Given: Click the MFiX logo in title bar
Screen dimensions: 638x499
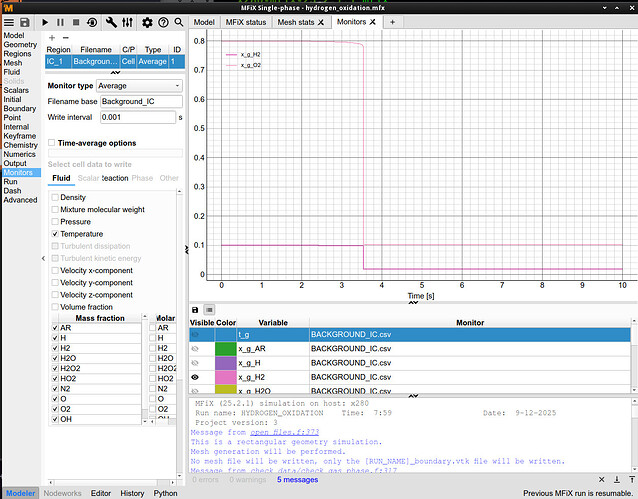Looking at the screenshot, I should click(x=8, y=7).
